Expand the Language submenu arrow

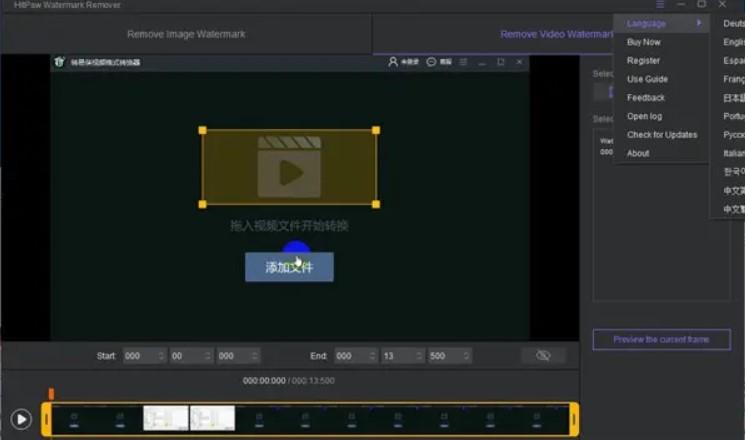(699, 23)
